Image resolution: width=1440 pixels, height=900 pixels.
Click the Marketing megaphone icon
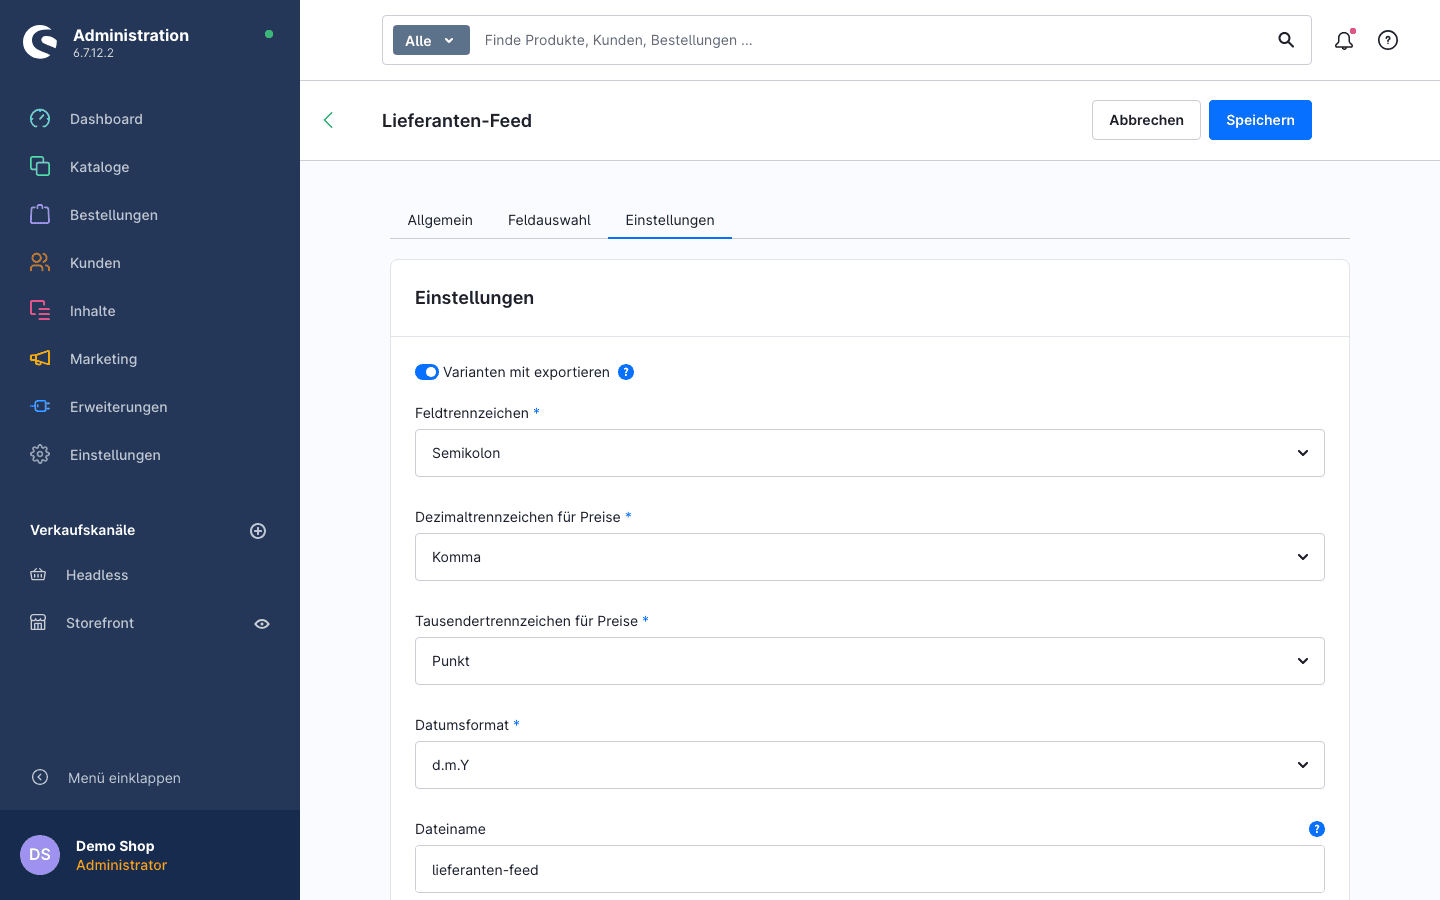pyautogui.click(x=40, y=359)
